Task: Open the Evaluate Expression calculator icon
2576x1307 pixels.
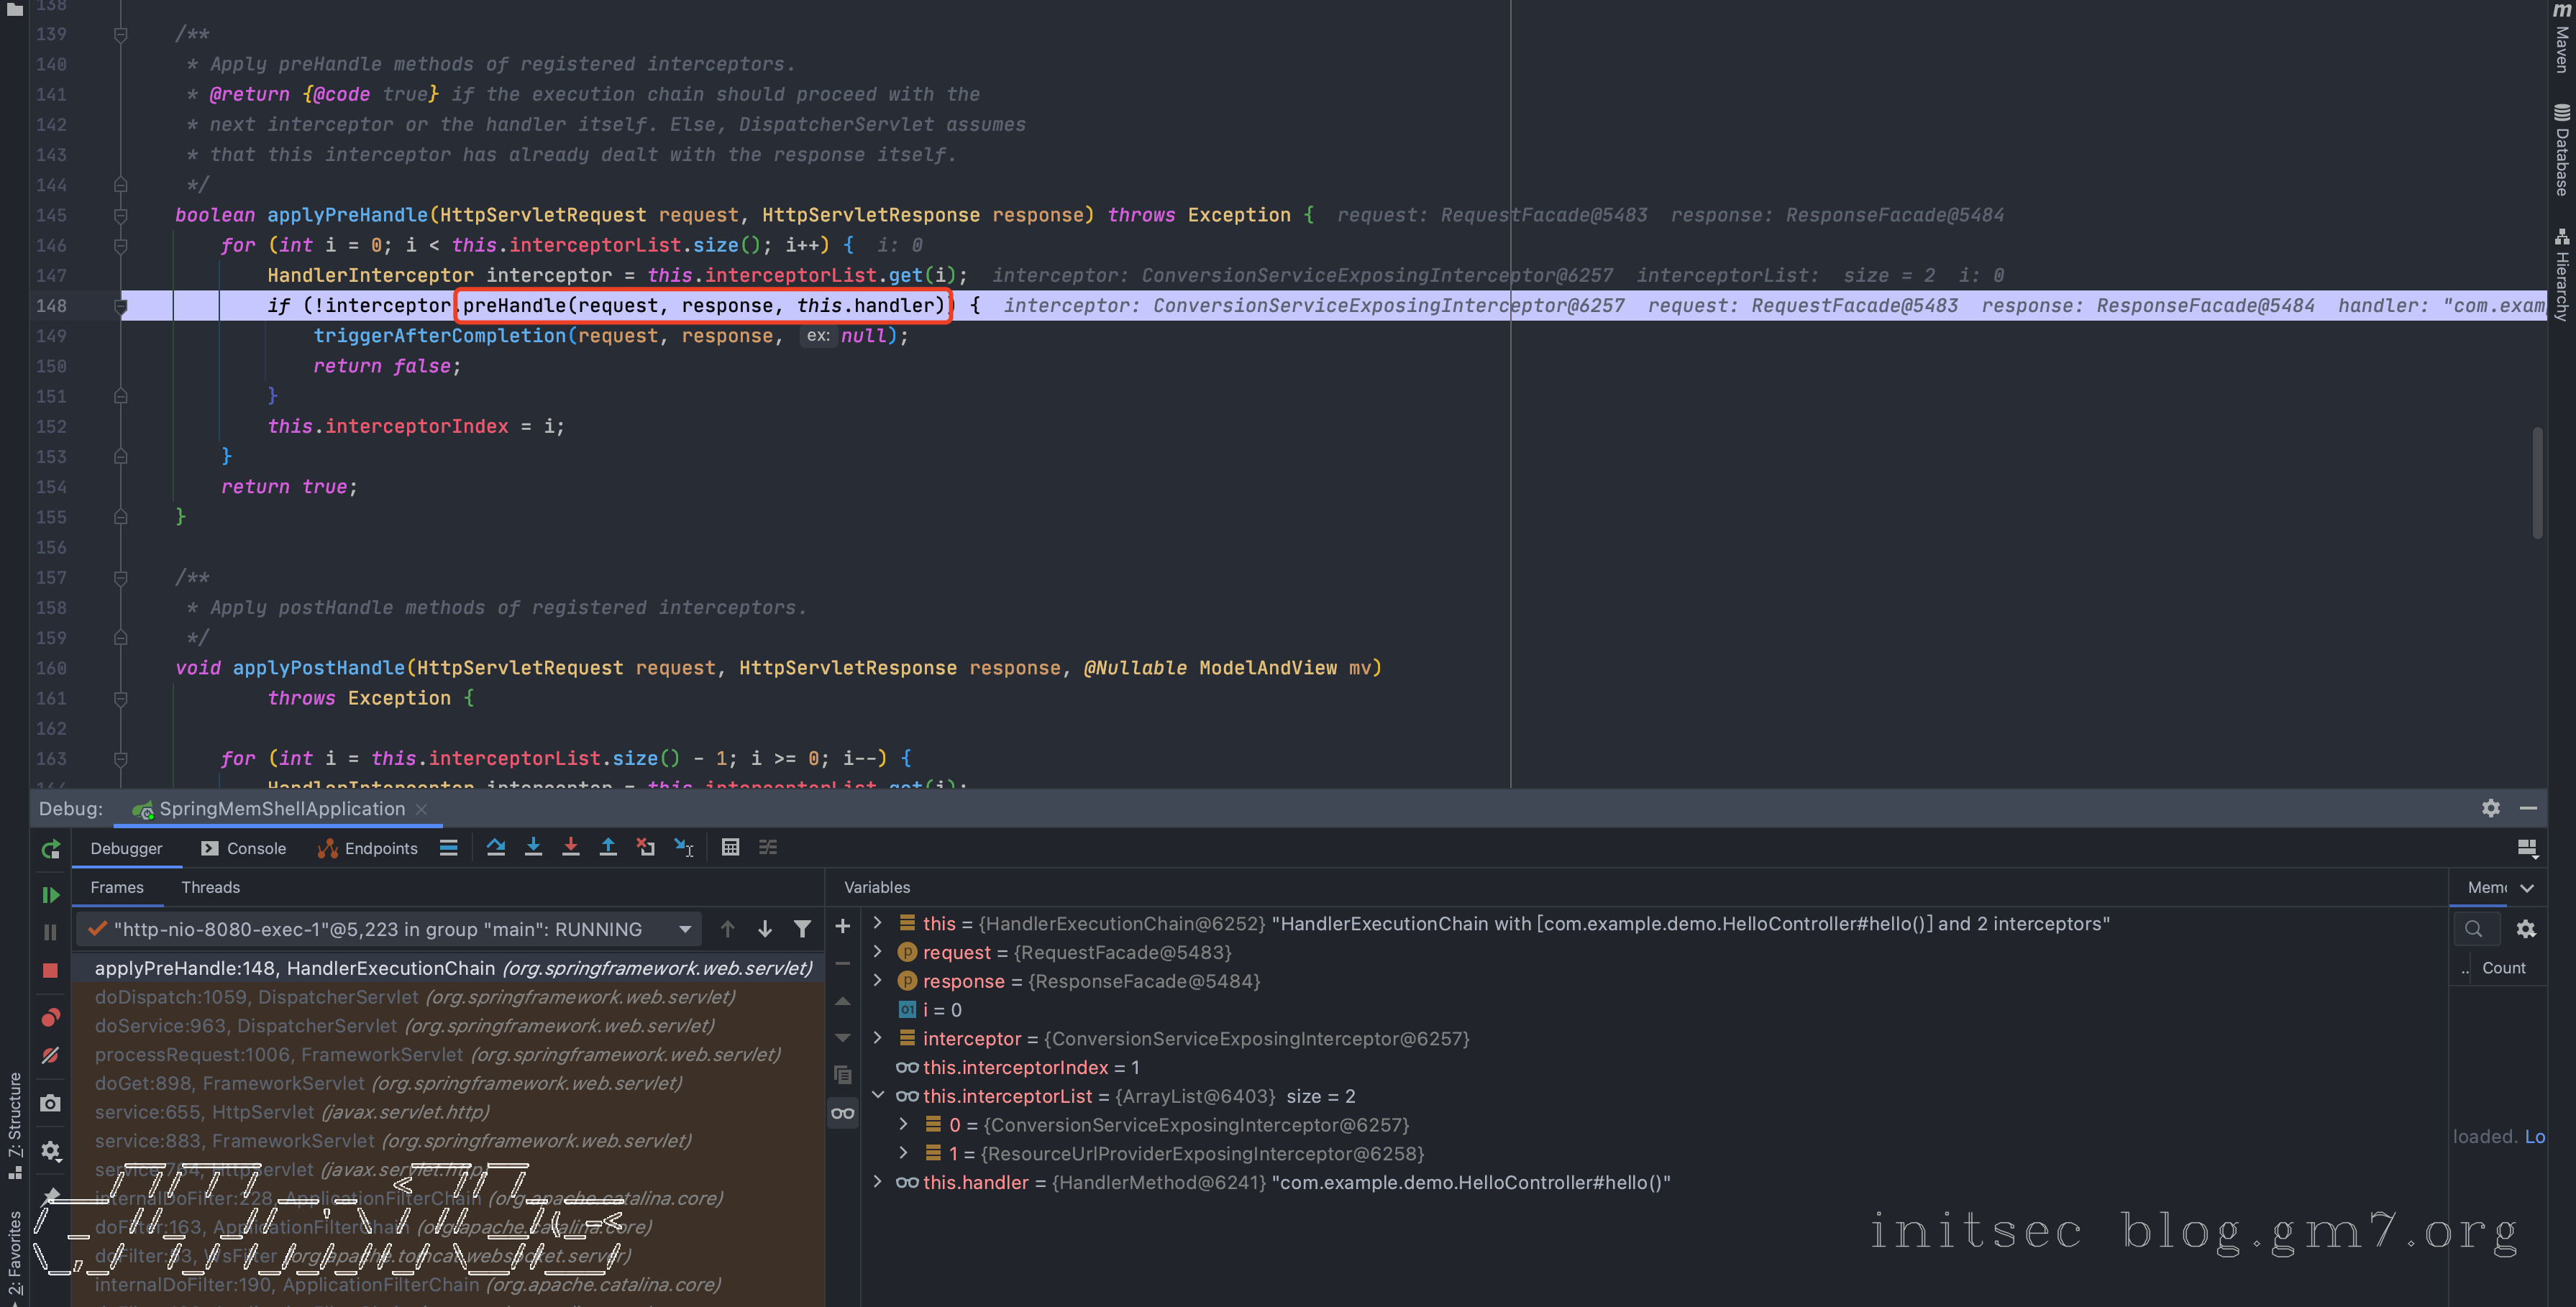Action: 730,847
